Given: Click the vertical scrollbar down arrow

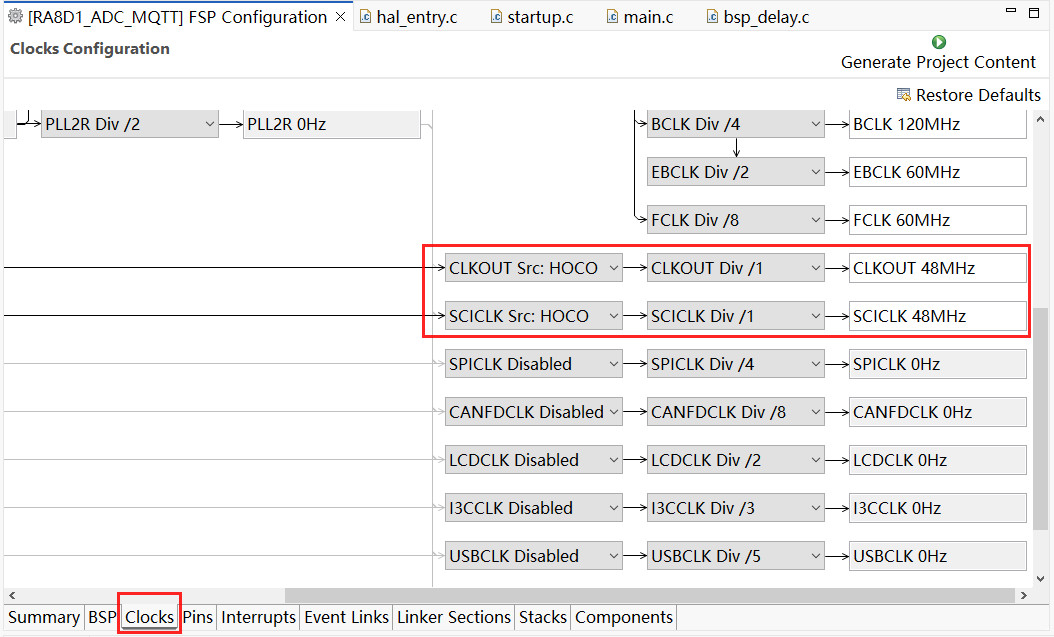Looking at the screenshot, I should [x=1040, y=579].
